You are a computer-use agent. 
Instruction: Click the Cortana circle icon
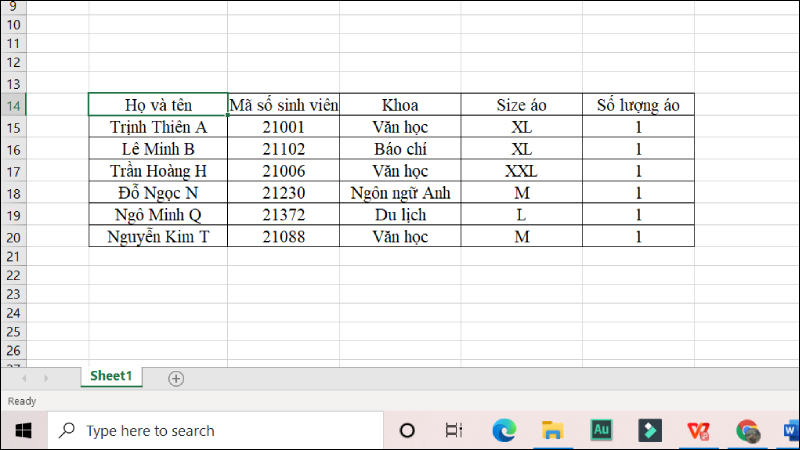click(x=407, y=430)
